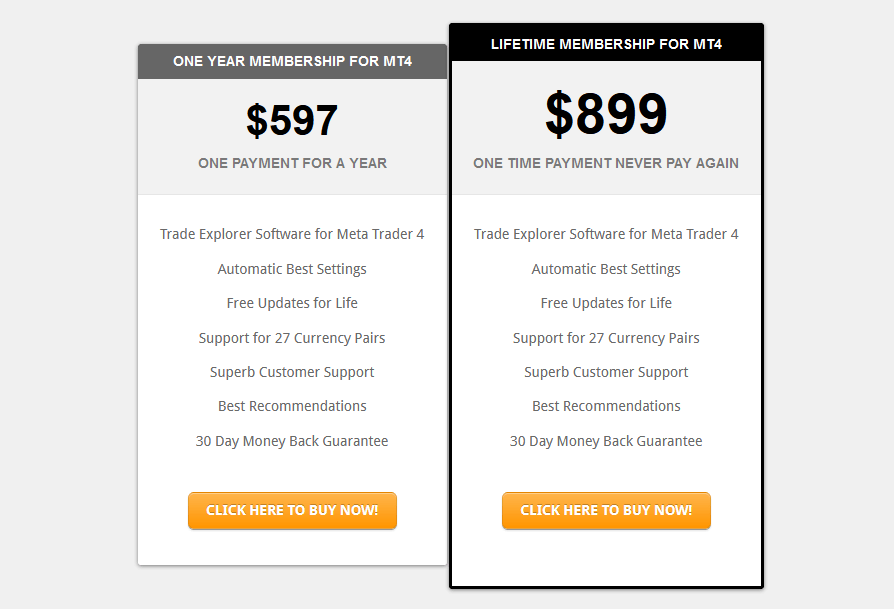Click 'Trade Explorer Software' in lifetime plan
Screen dimensions: 894x609
click(606, 234)
